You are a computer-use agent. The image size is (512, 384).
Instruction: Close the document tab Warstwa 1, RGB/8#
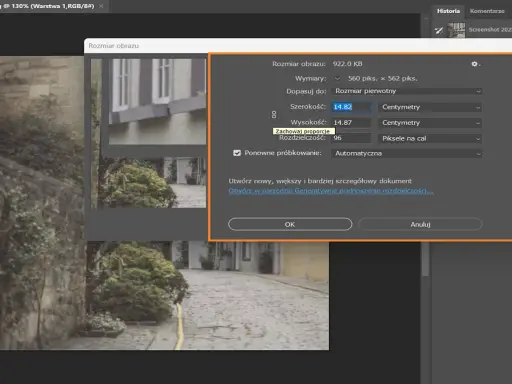[101, 6]
